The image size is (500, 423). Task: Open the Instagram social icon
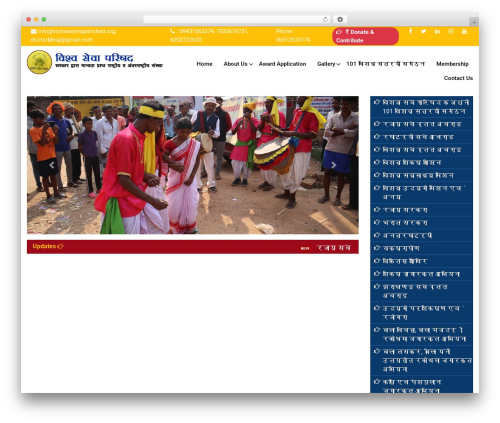[x=451, y=31]
